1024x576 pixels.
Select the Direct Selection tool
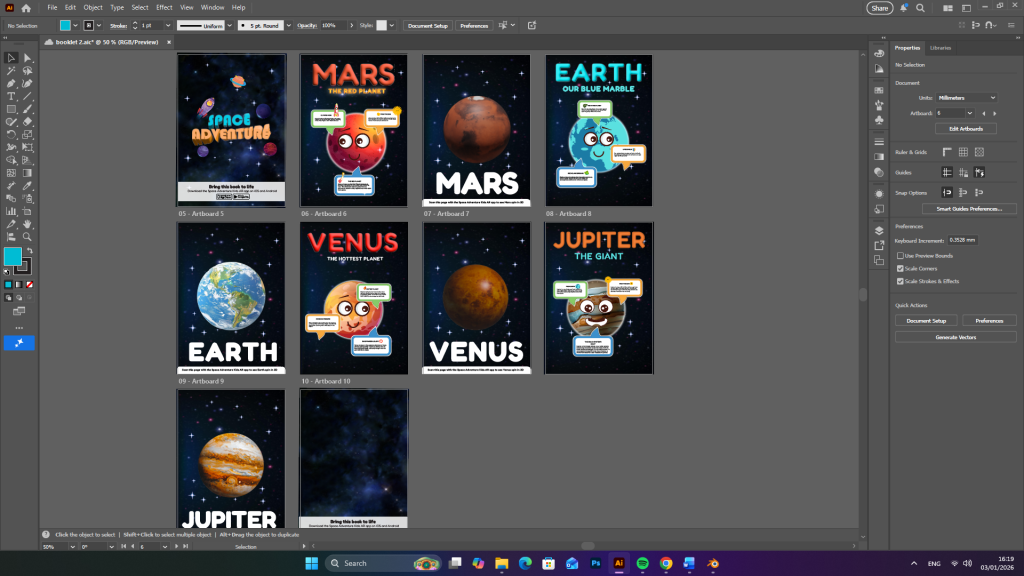pyautogui.click(x=28, y=58)
